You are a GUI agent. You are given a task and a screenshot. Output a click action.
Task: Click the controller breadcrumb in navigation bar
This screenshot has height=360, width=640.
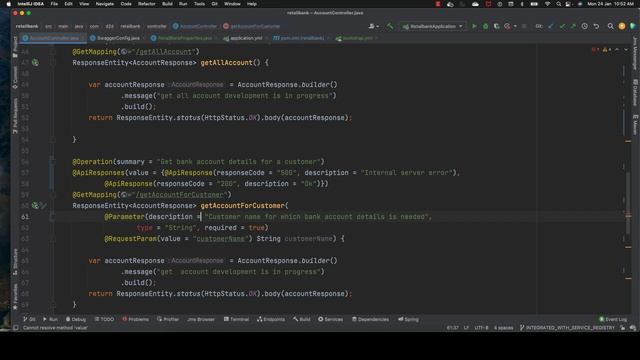click(156, 26)
